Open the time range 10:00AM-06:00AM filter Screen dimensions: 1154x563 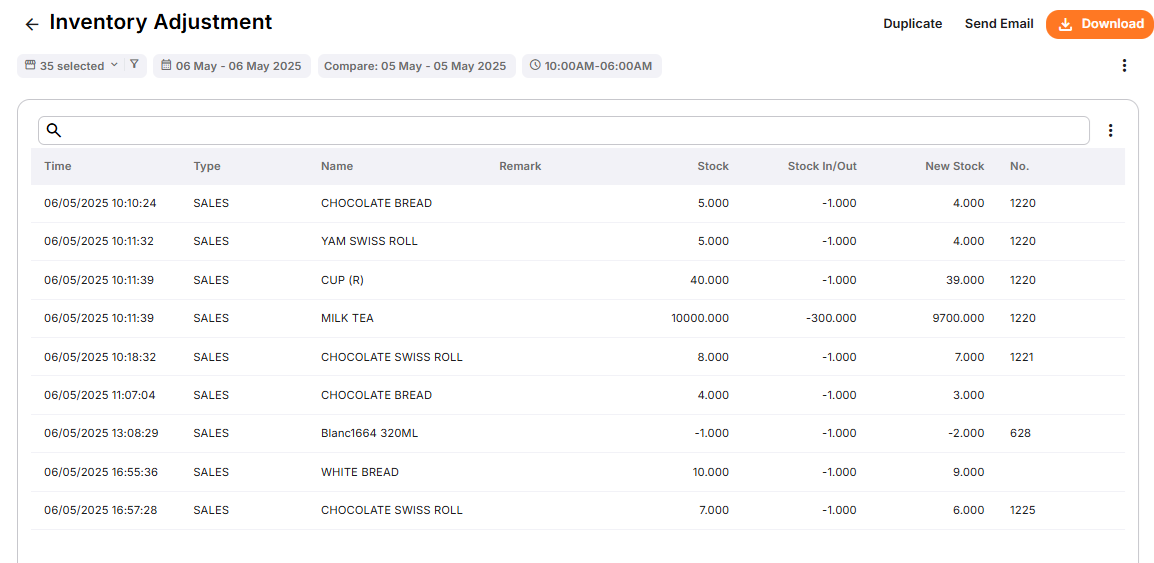click(591, 66)
